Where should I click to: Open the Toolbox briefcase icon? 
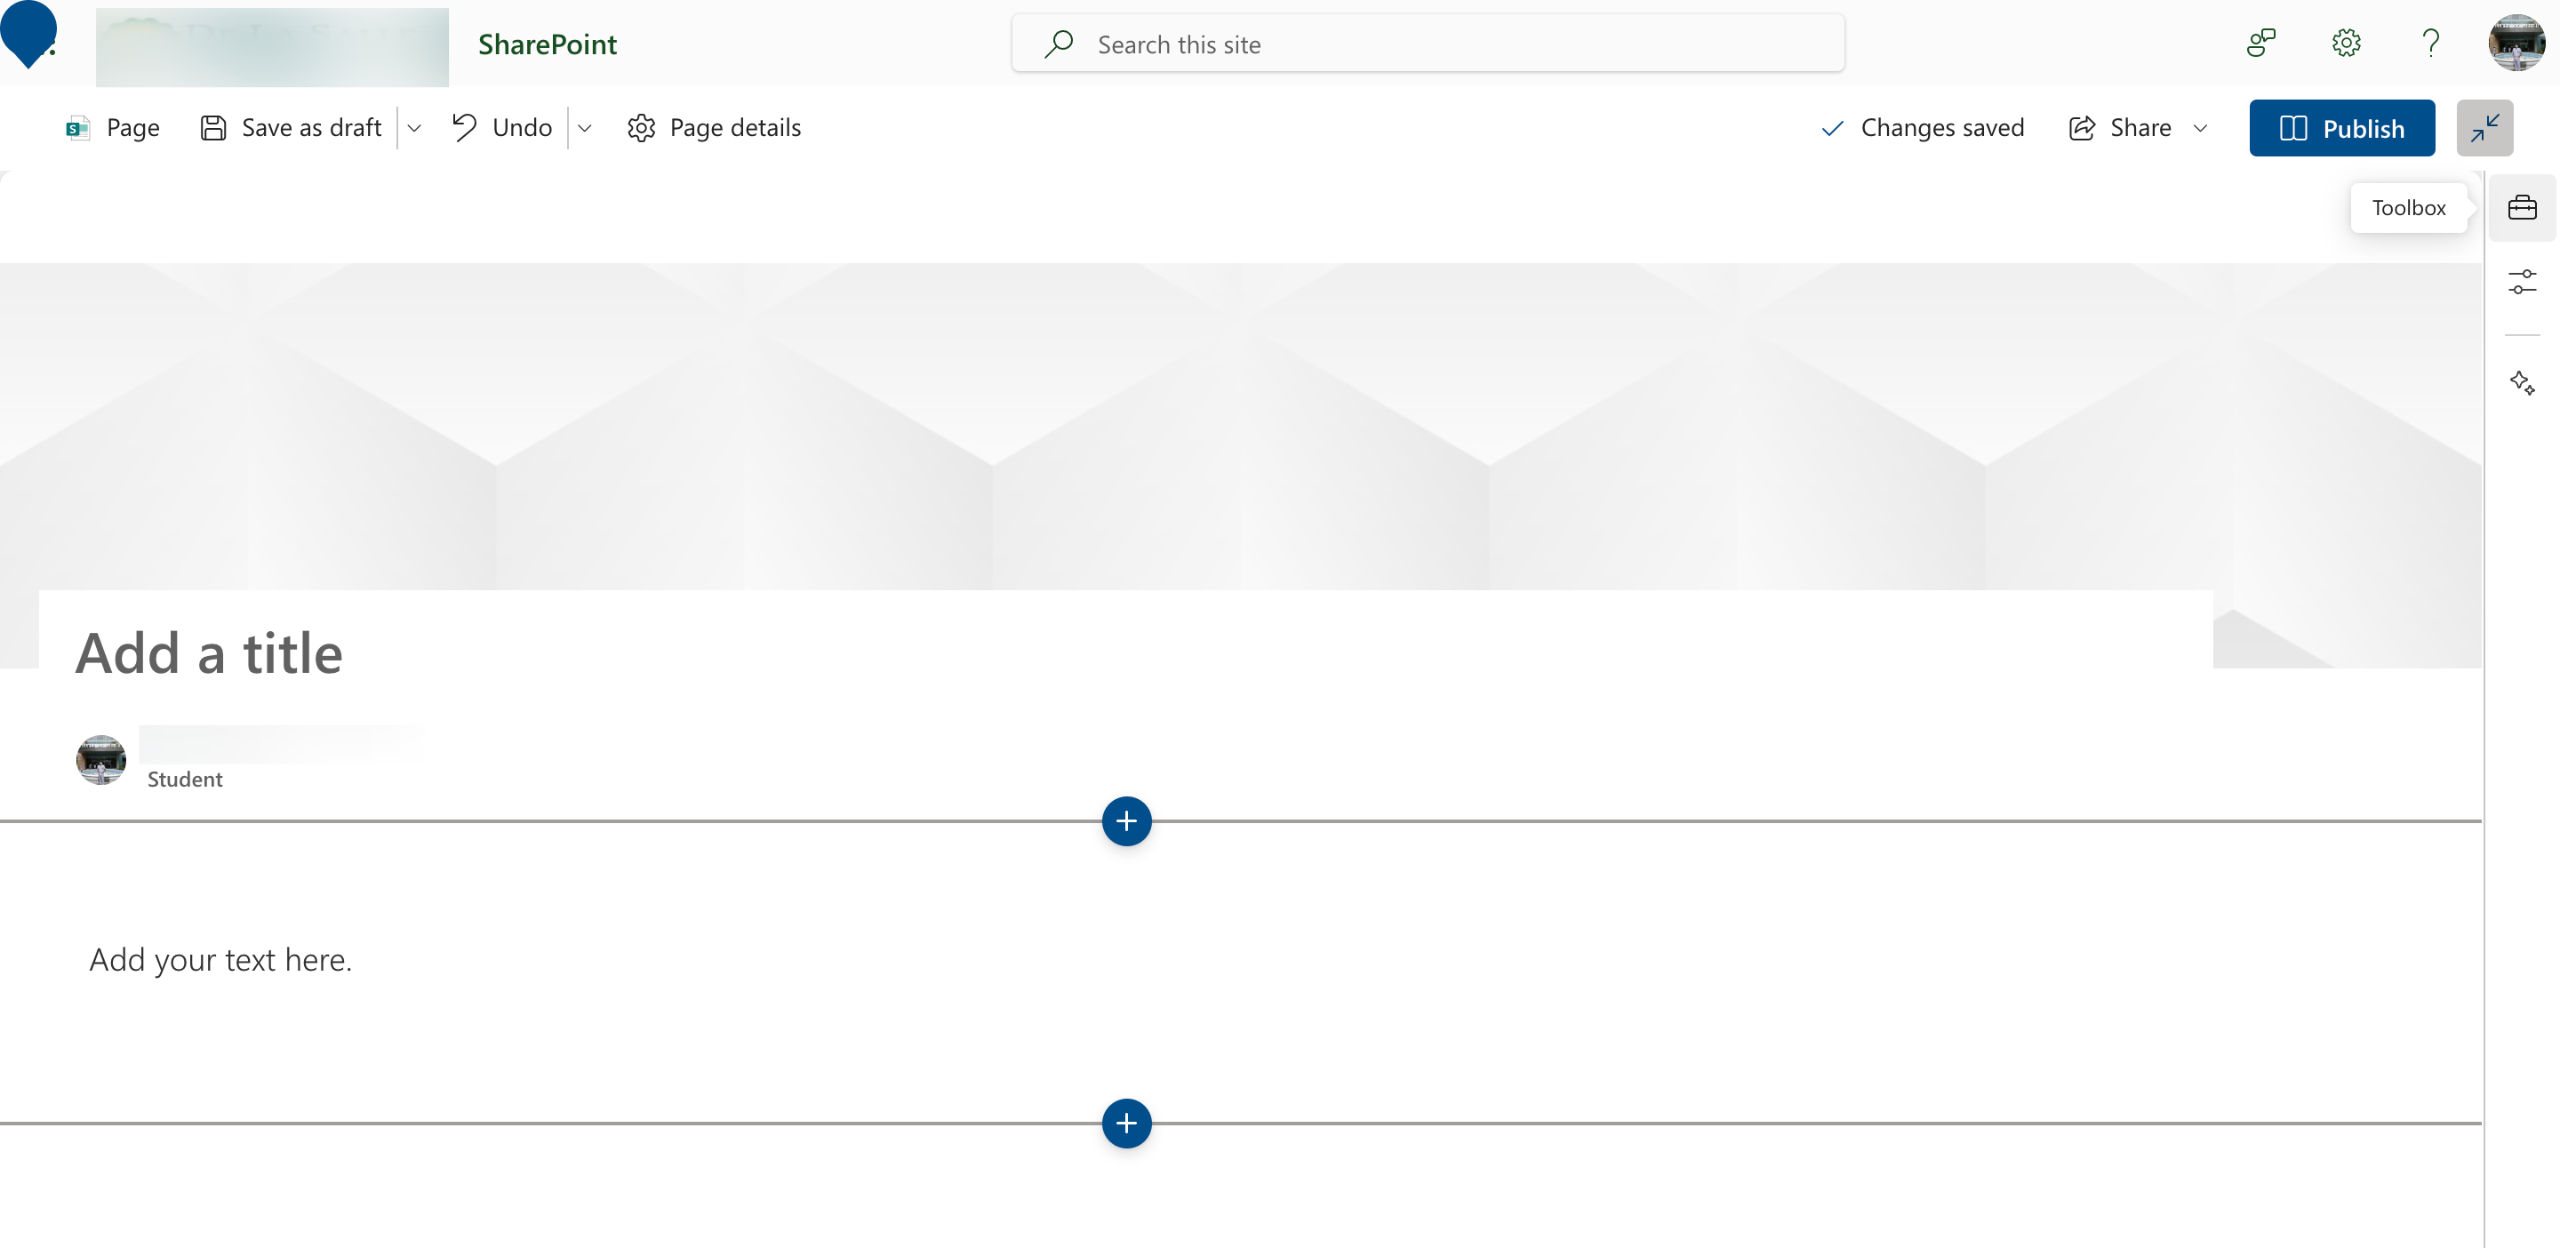(2521, 208)
